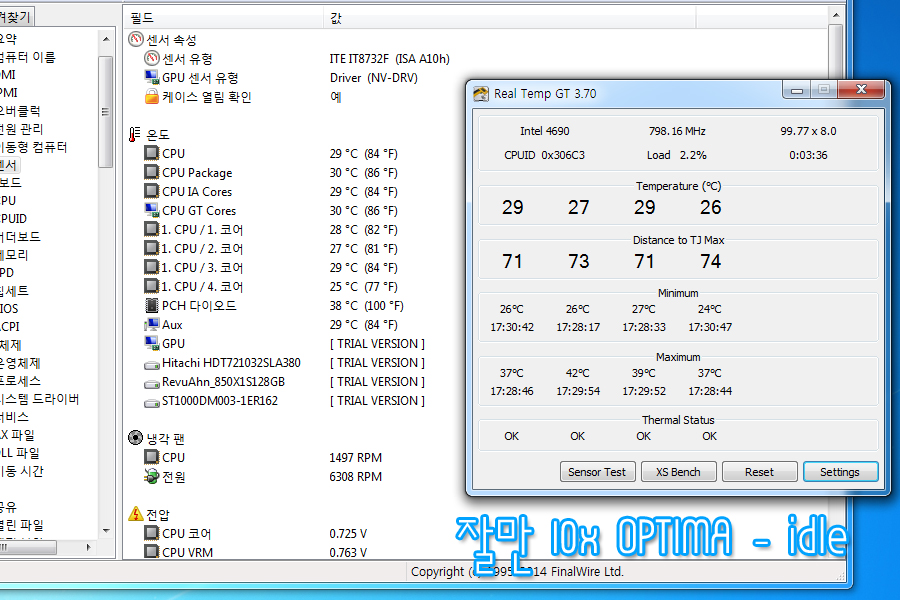Image resolution: width=900 pixels, height=600 pixels.
Task: Open 전원 관리 in the left tree
Action: (x=21, y=129)
